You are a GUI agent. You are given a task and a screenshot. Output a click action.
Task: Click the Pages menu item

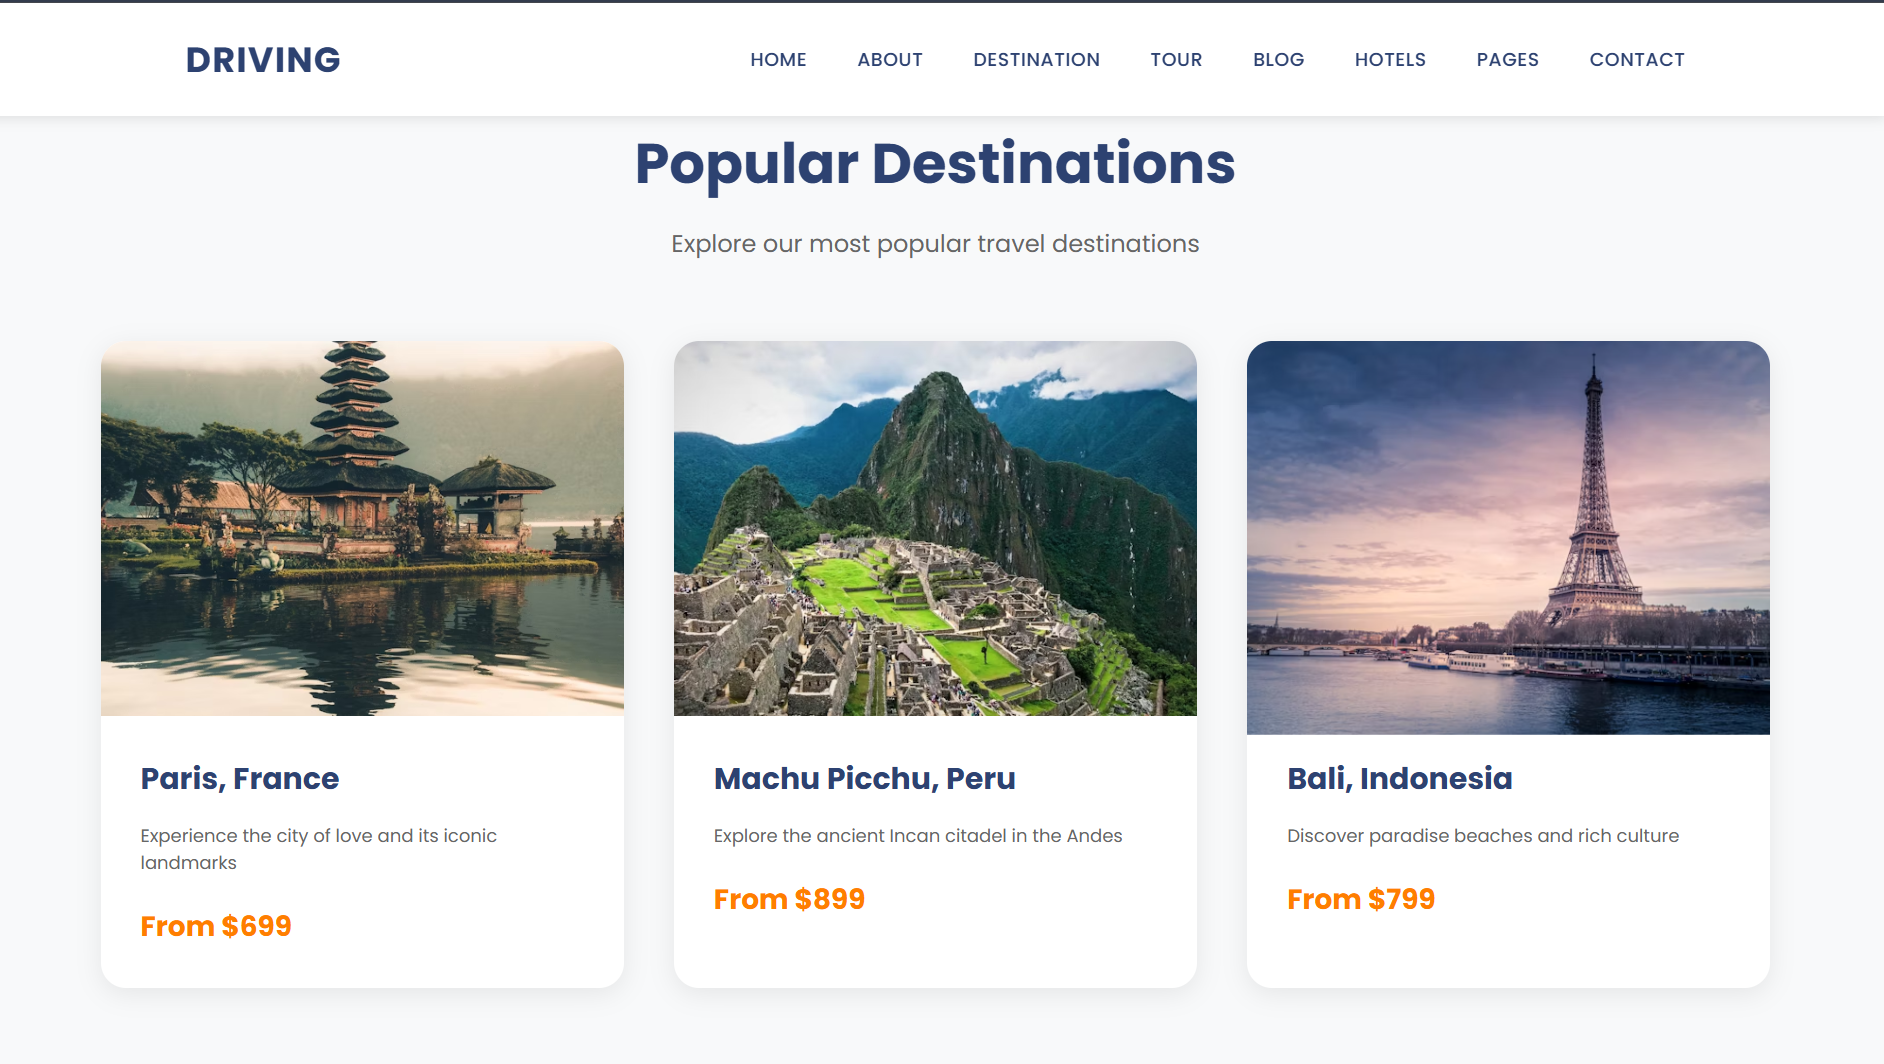(1507, 60)
